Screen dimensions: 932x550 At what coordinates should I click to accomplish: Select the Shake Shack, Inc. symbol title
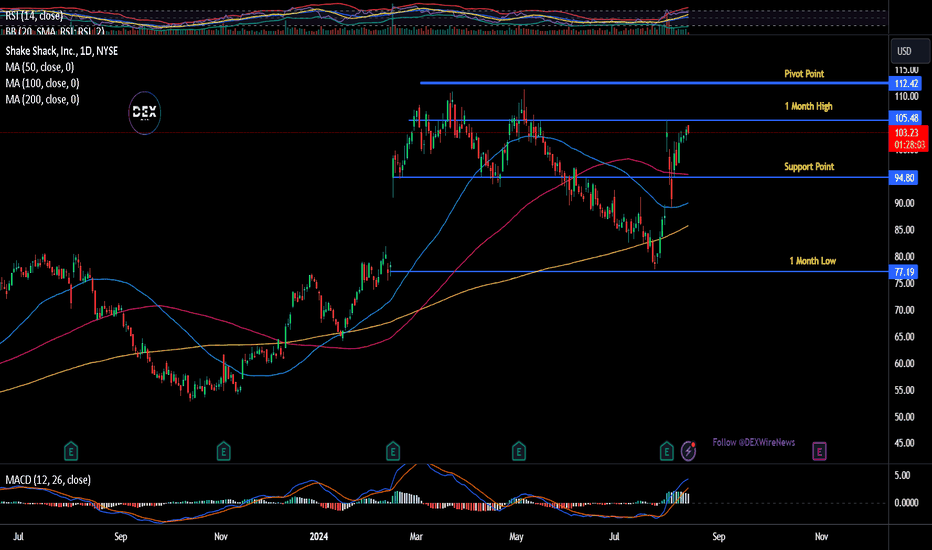(x=62, y=51)
